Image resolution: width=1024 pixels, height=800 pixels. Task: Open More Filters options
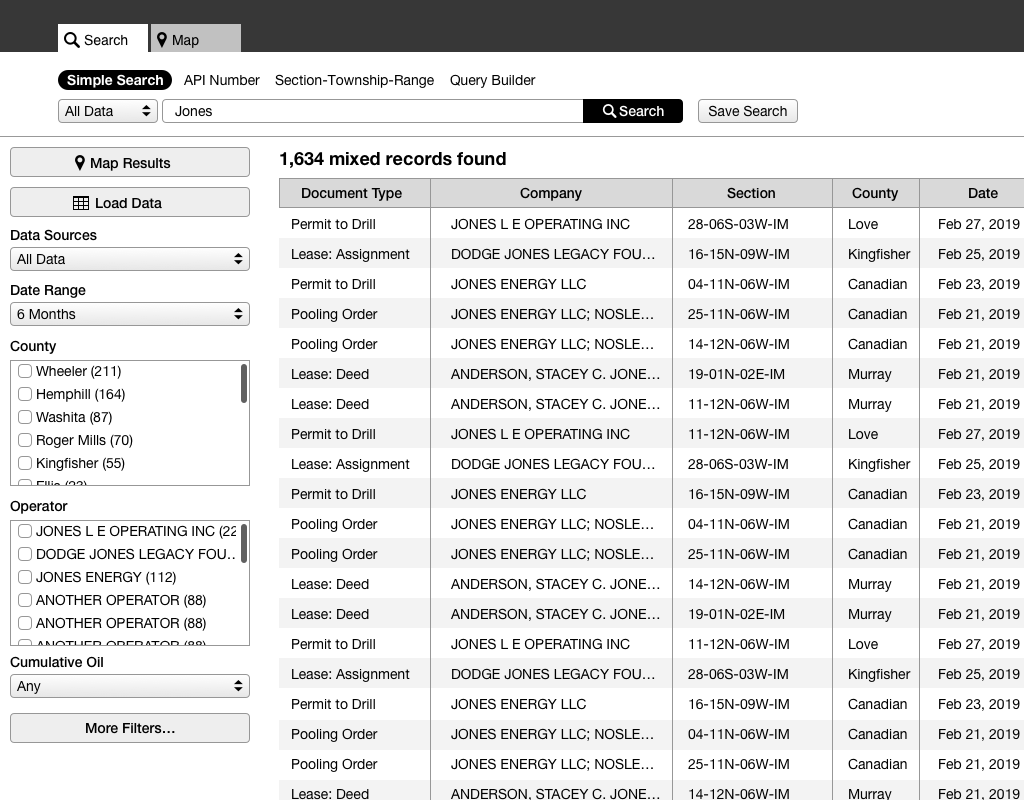click(129, 728)
